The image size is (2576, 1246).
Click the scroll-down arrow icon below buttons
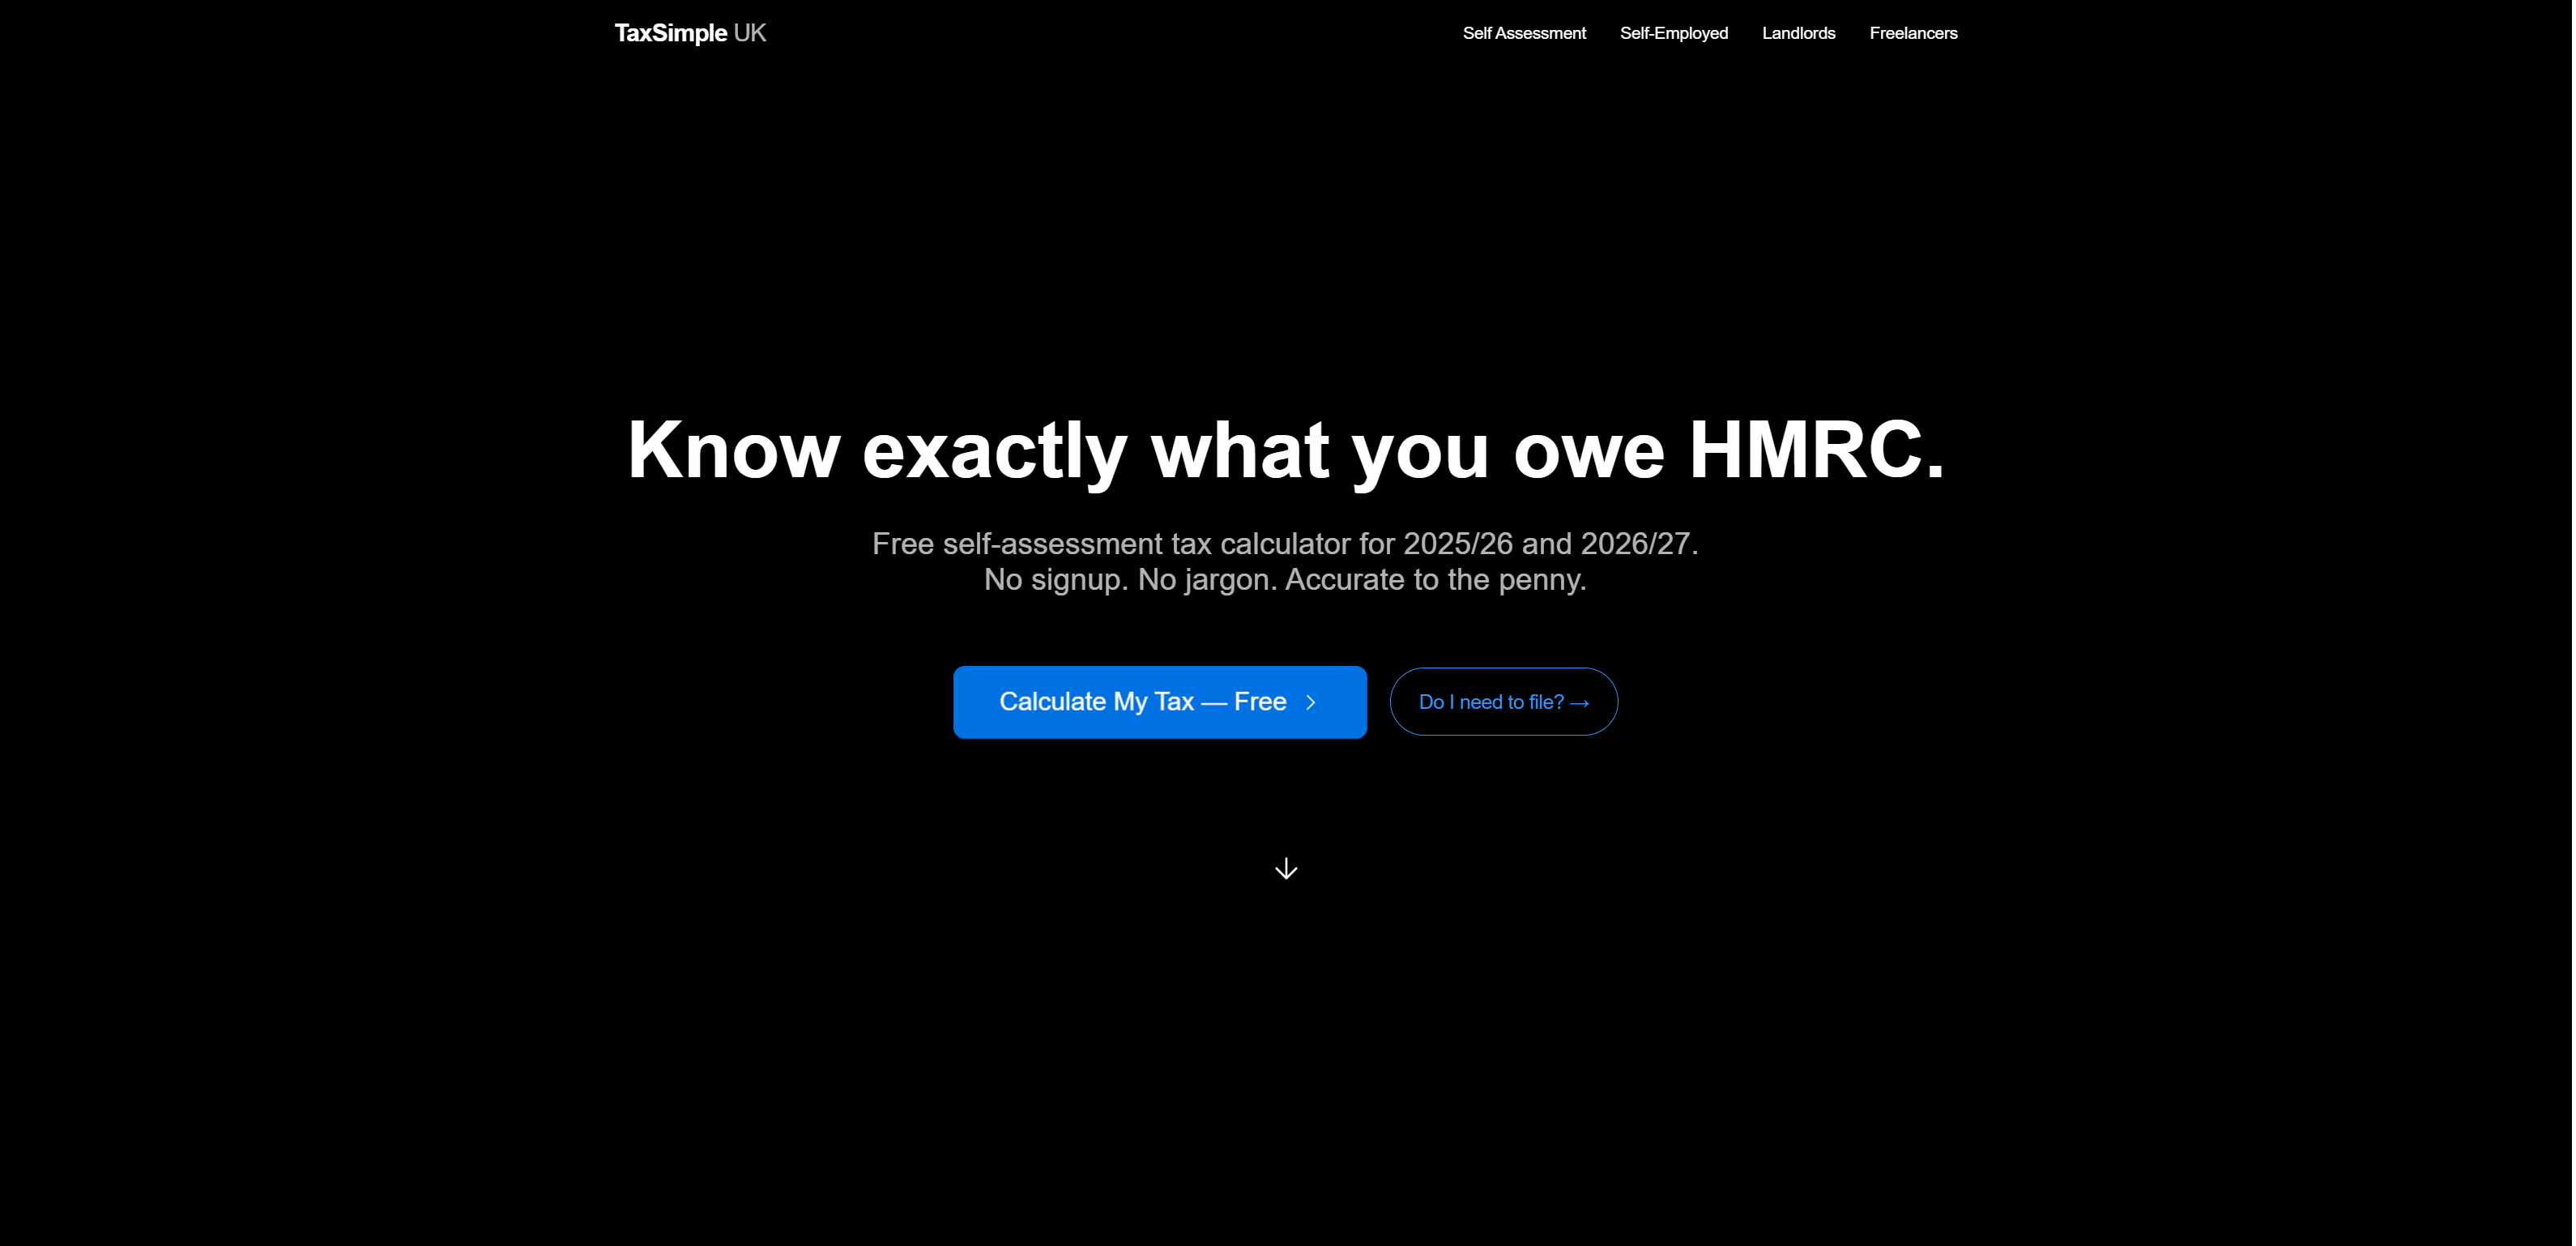tap(1287, 869)
